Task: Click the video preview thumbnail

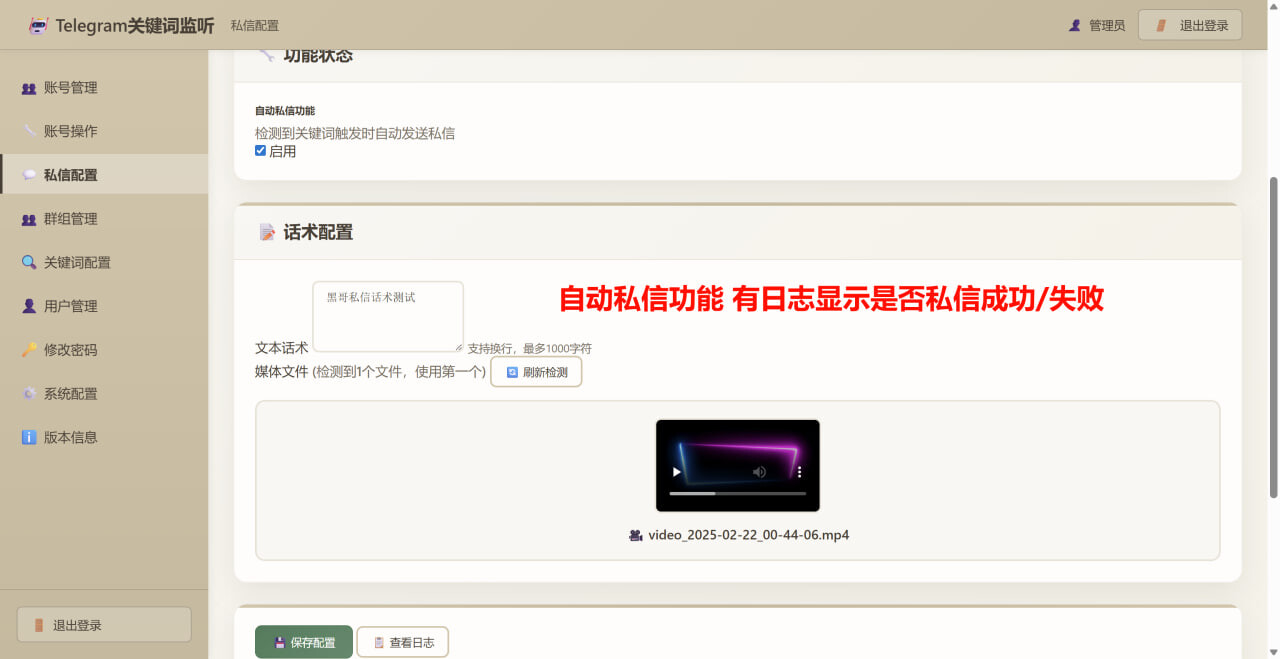Action: pos(738,466)
